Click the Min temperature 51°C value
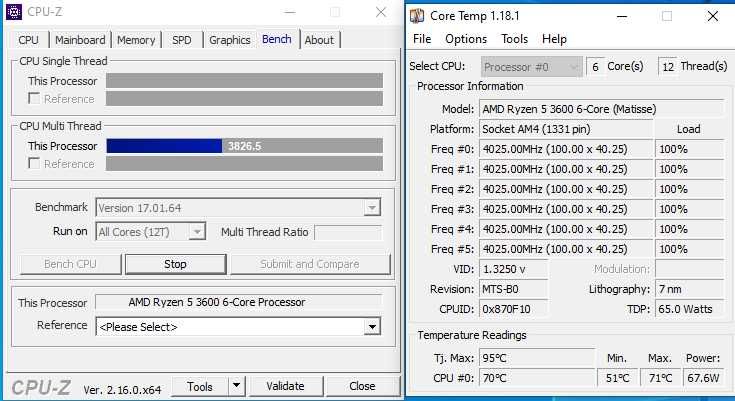 click(617, 378)
